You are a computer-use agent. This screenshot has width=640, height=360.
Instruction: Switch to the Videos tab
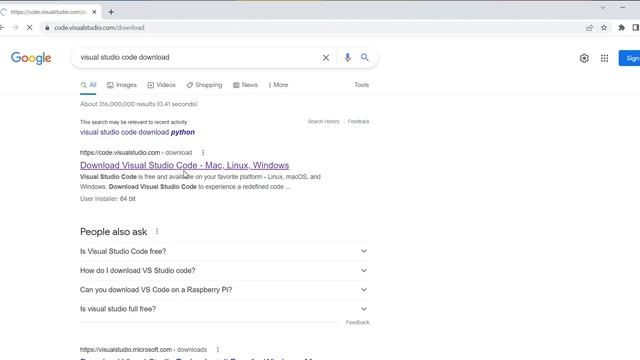(x=162, y=85)
